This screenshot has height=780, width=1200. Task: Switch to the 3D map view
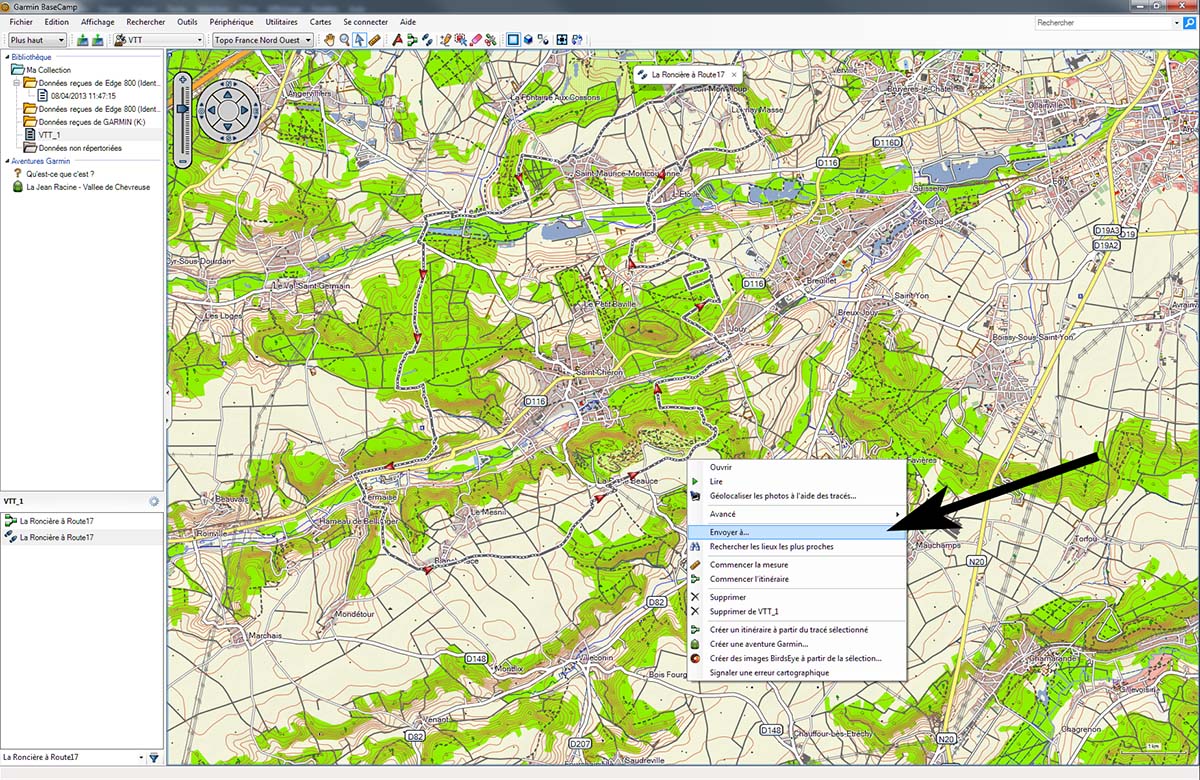click(528, 40)
